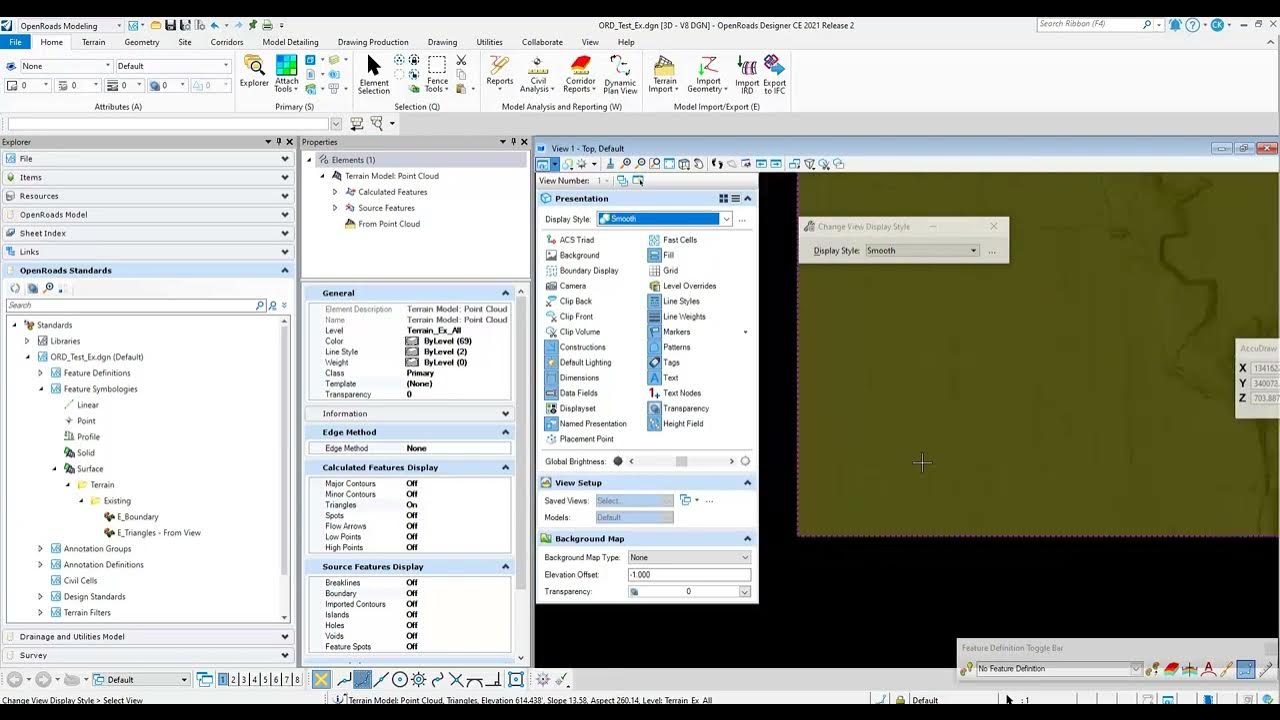This screenshot has height=720, width=1280.
Task: Open Fence Tools in the ribbon
Action: coord(437,75)
